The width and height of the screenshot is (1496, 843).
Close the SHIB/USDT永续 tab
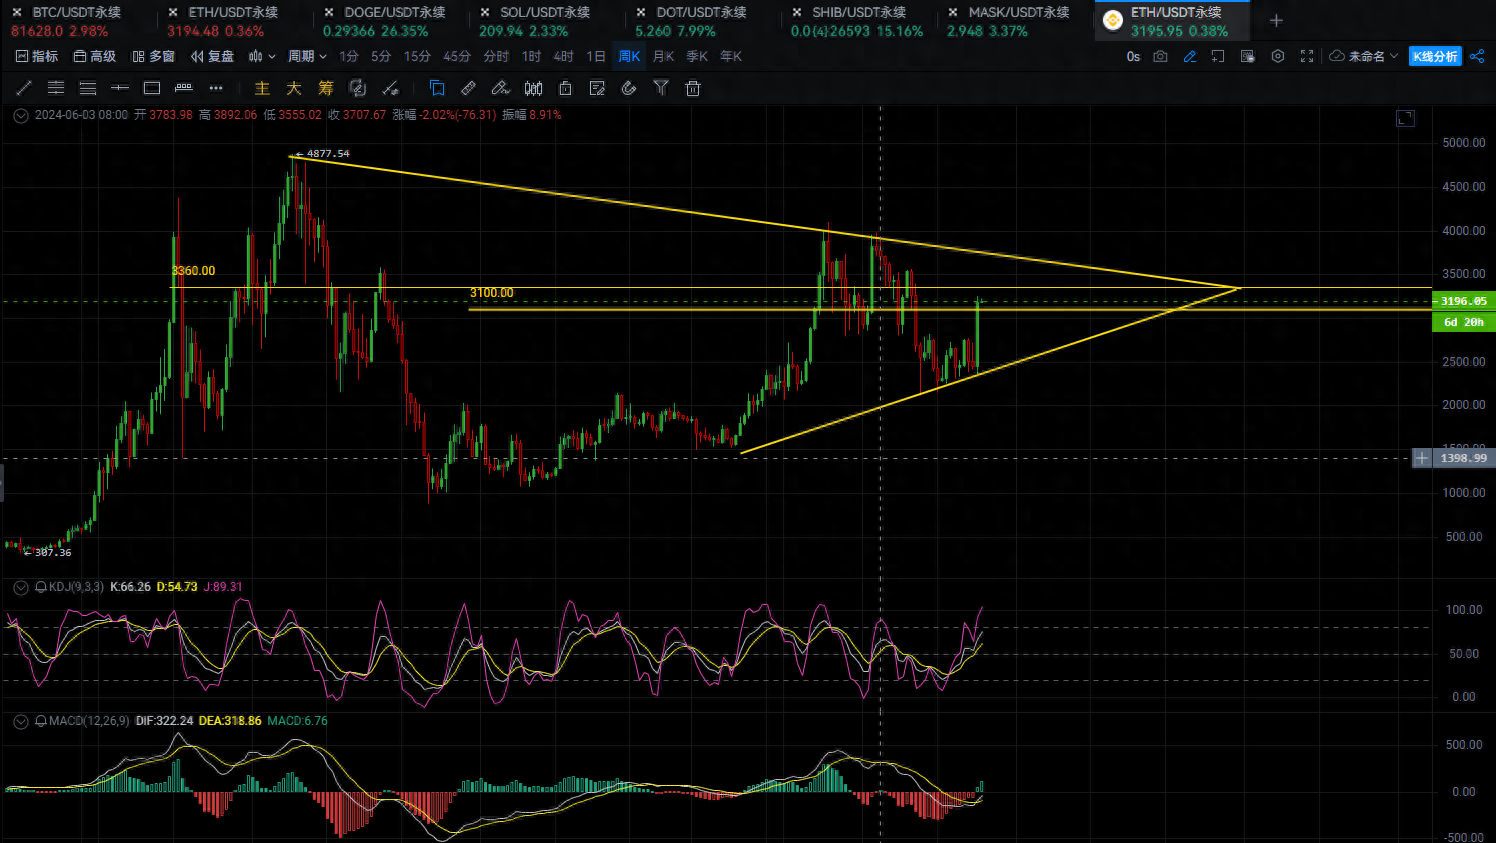click(x=797, y=12)
